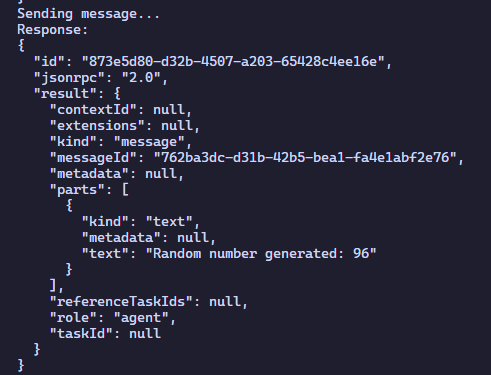
Task: Click the "jsonrpc" key text
Action: tap(69, 78)
